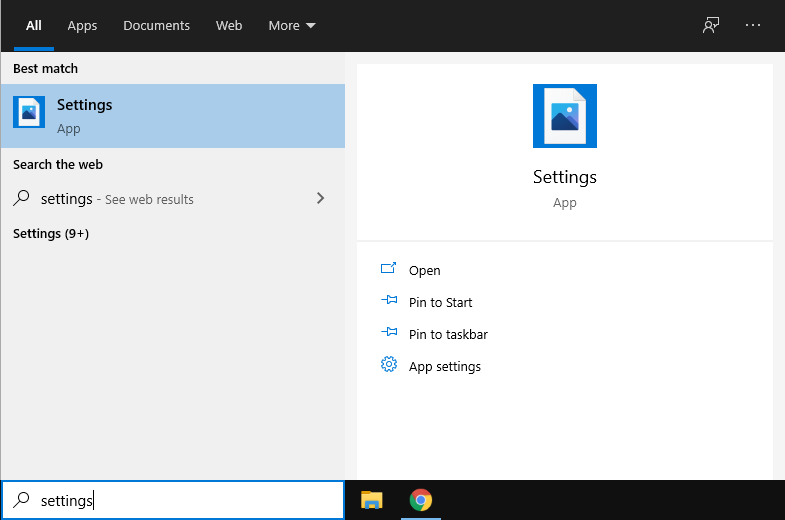Click the Settings app icon in best match
785x520 pixels.
point(29,112)
